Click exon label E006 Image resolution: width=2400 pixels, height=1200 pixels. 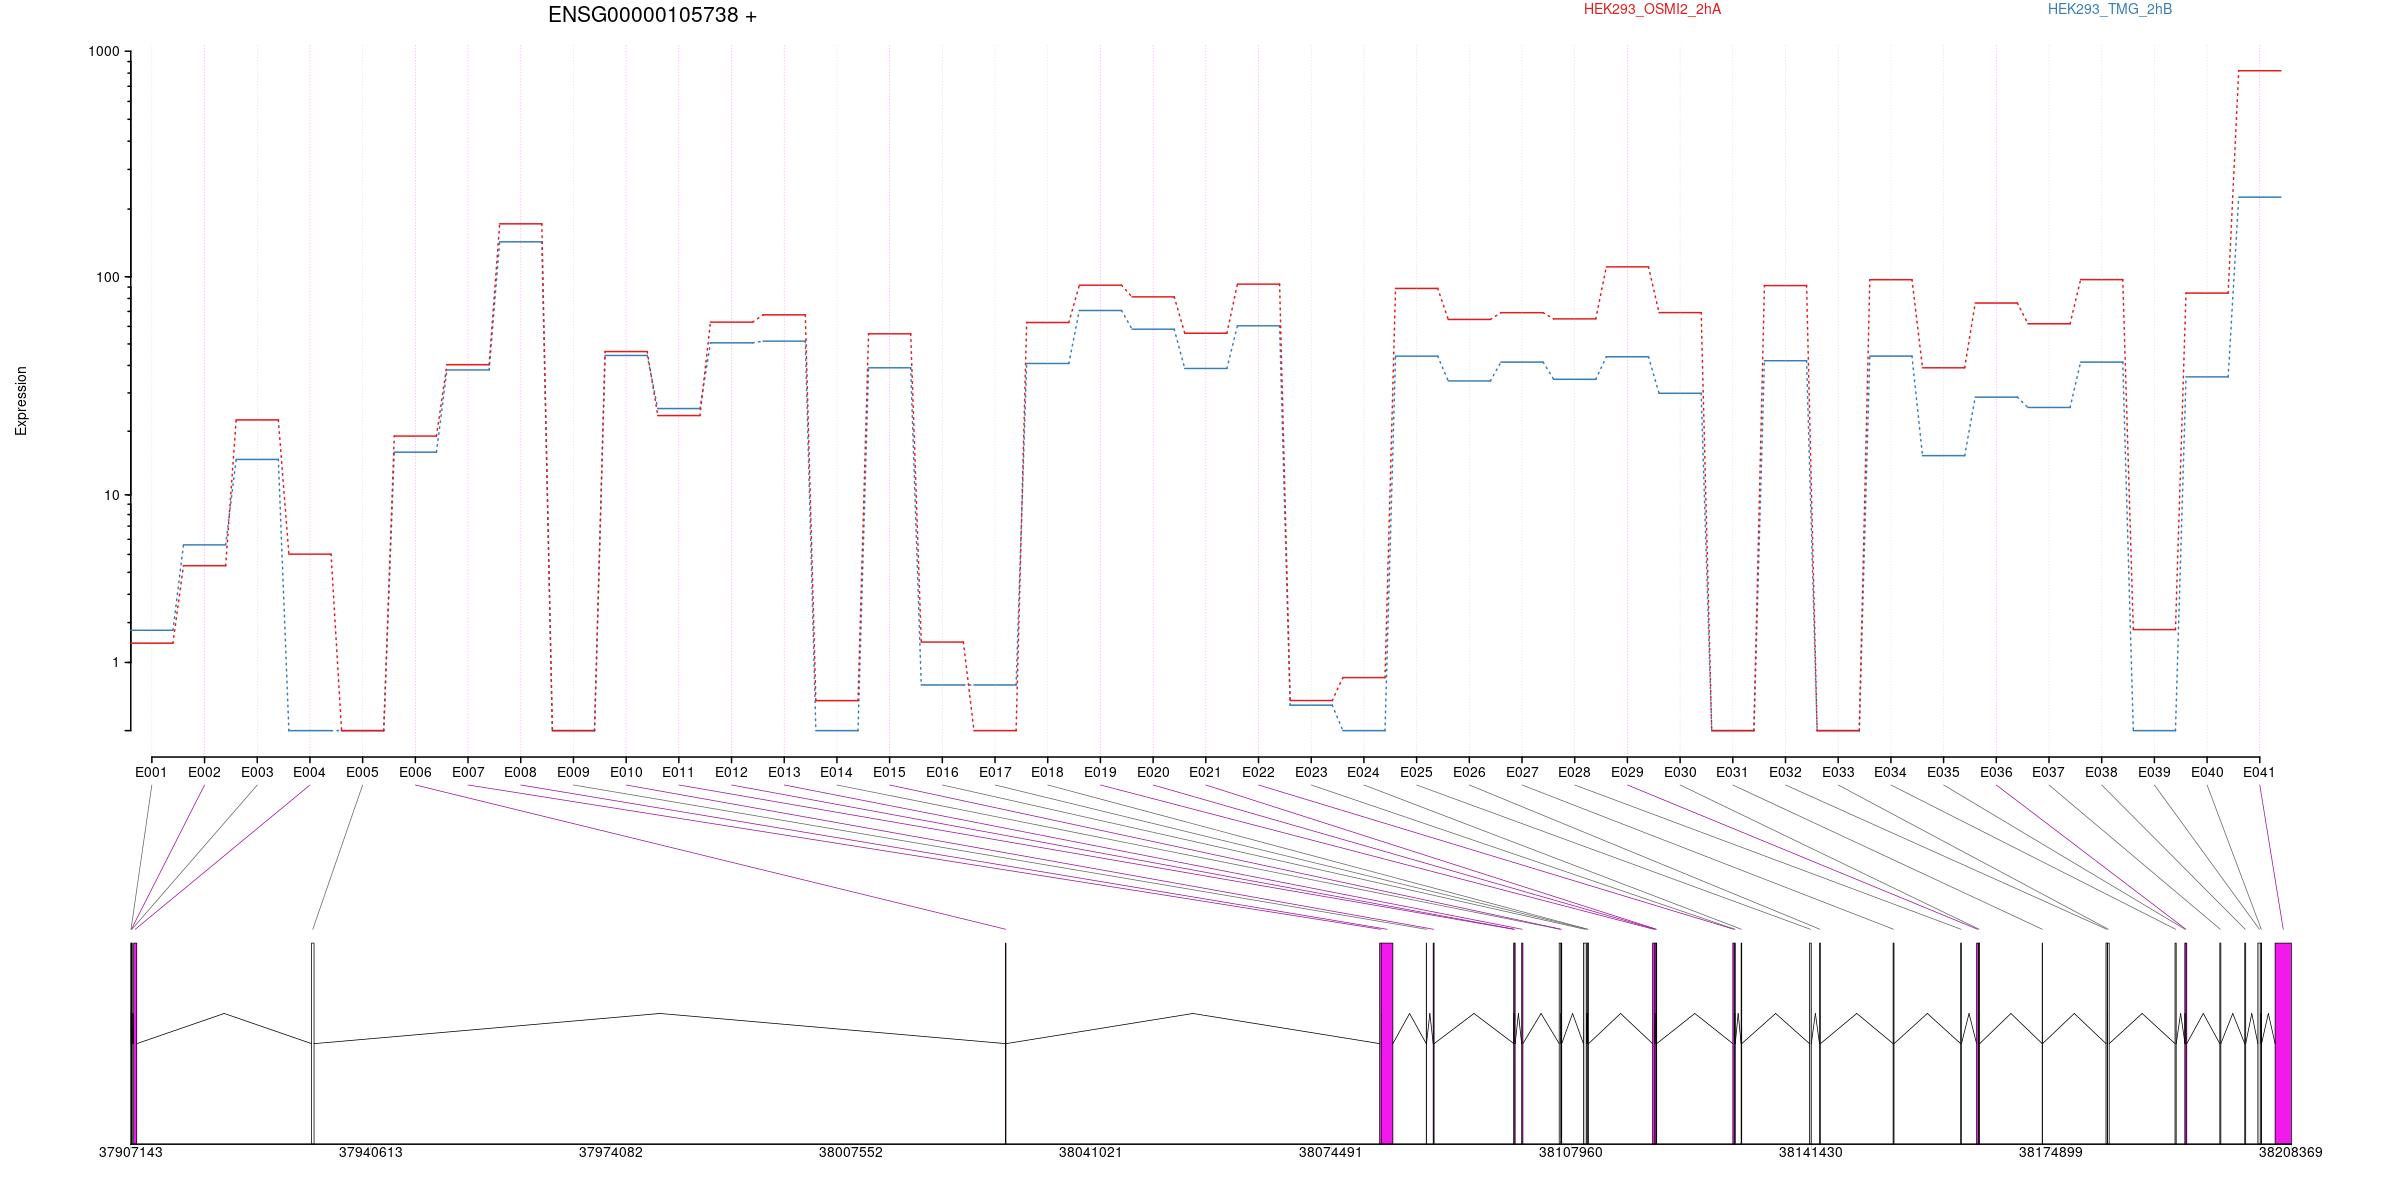[415, 772]
